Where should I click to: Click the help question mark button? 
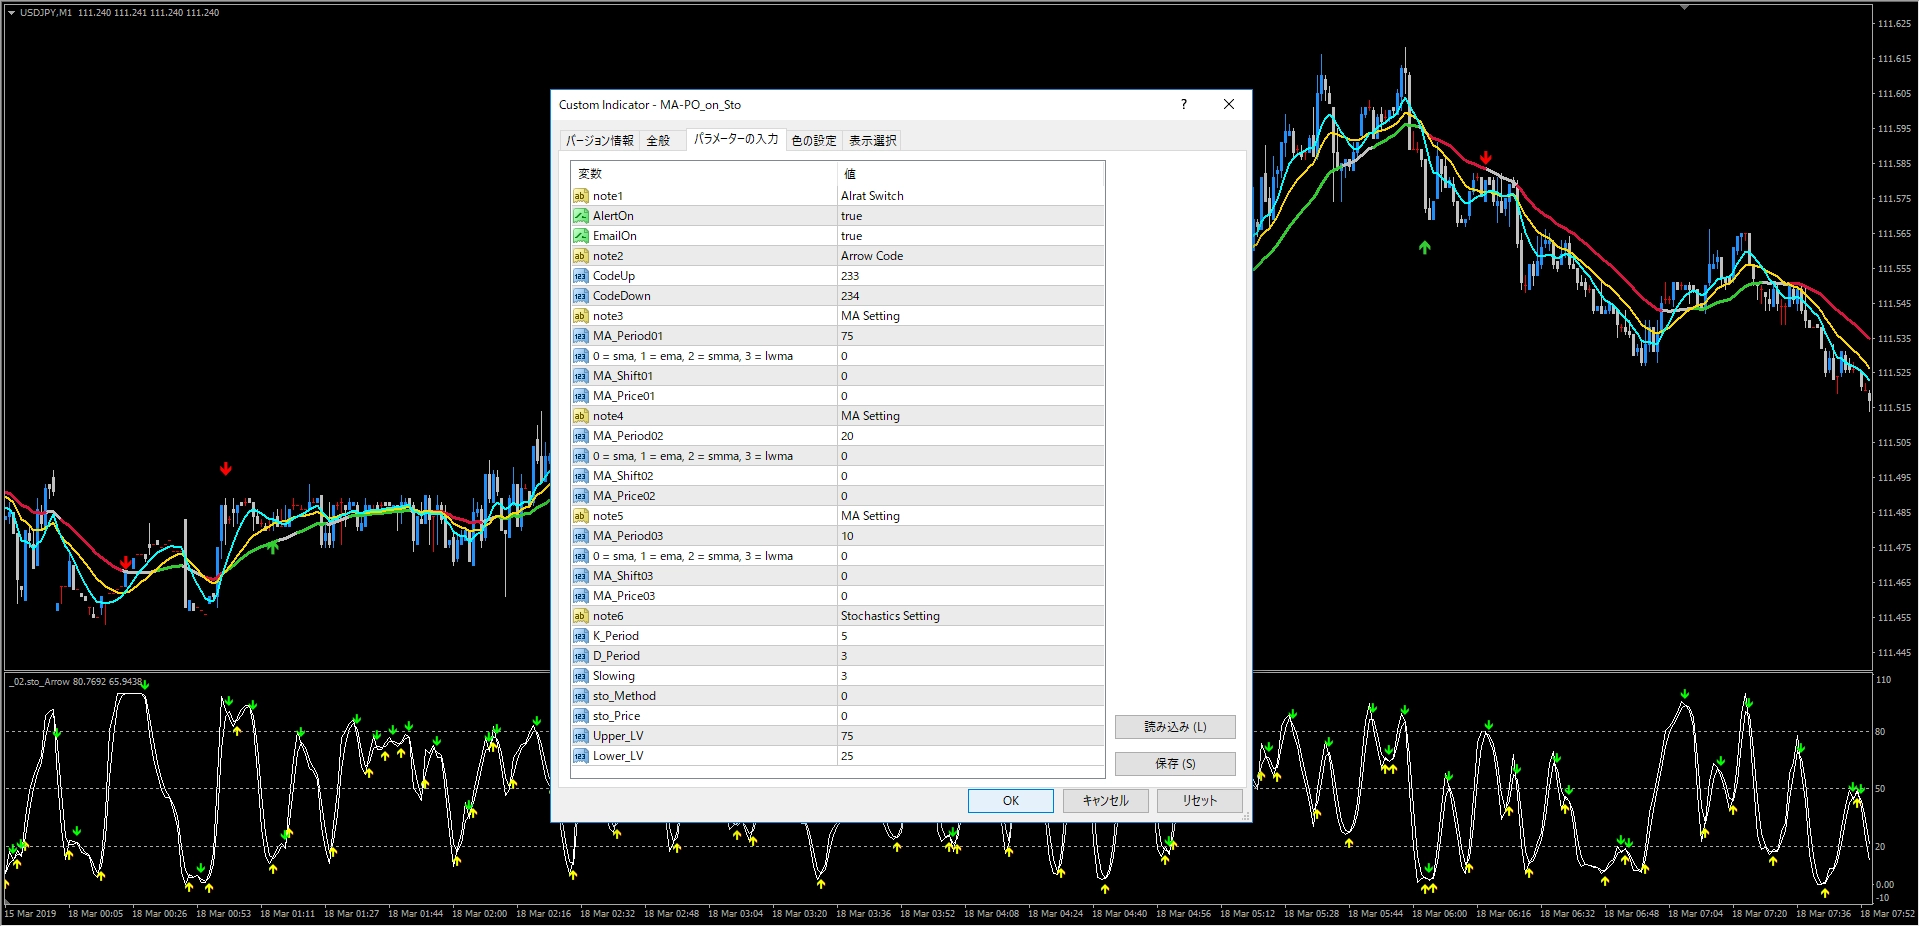pos(1183,104)
